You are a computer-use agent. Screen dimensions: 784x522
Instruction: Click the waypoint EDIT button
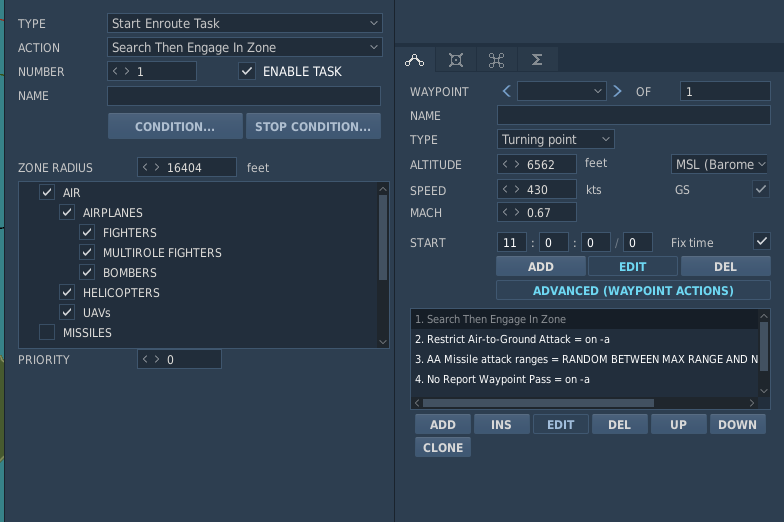[632, 266]
